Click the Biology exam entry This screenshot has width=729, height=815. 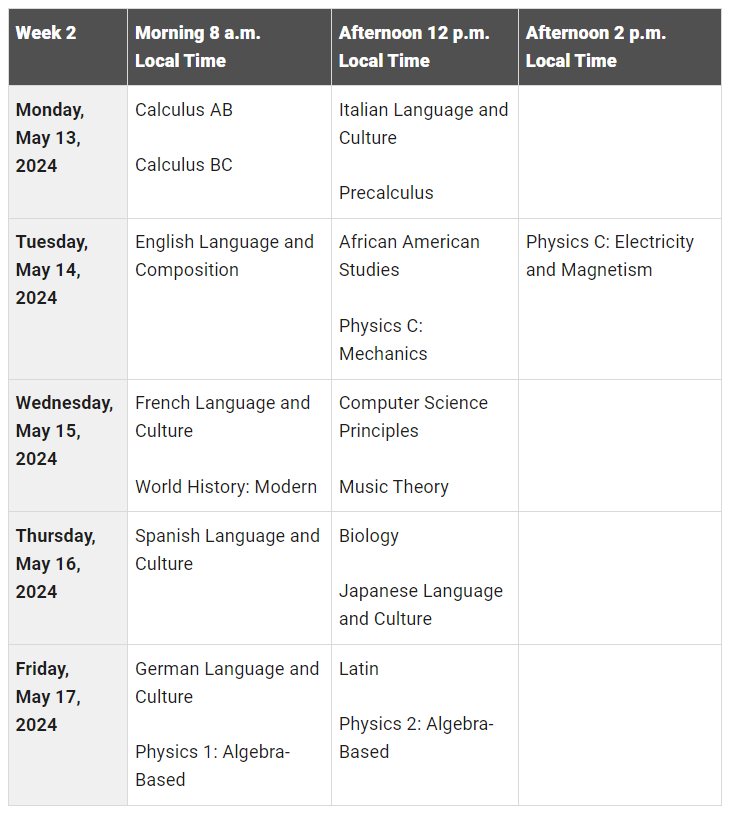point(369,536)
